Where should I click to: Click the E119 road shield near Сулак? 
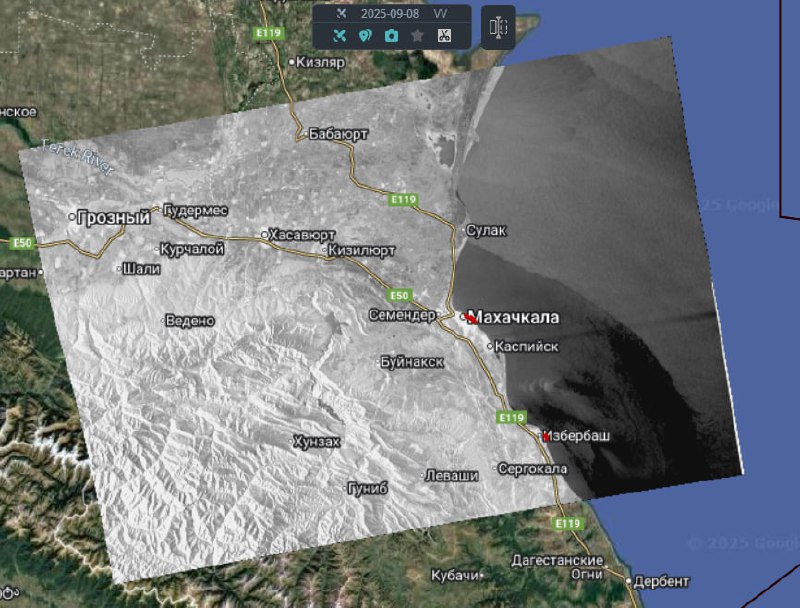[402, 200]
